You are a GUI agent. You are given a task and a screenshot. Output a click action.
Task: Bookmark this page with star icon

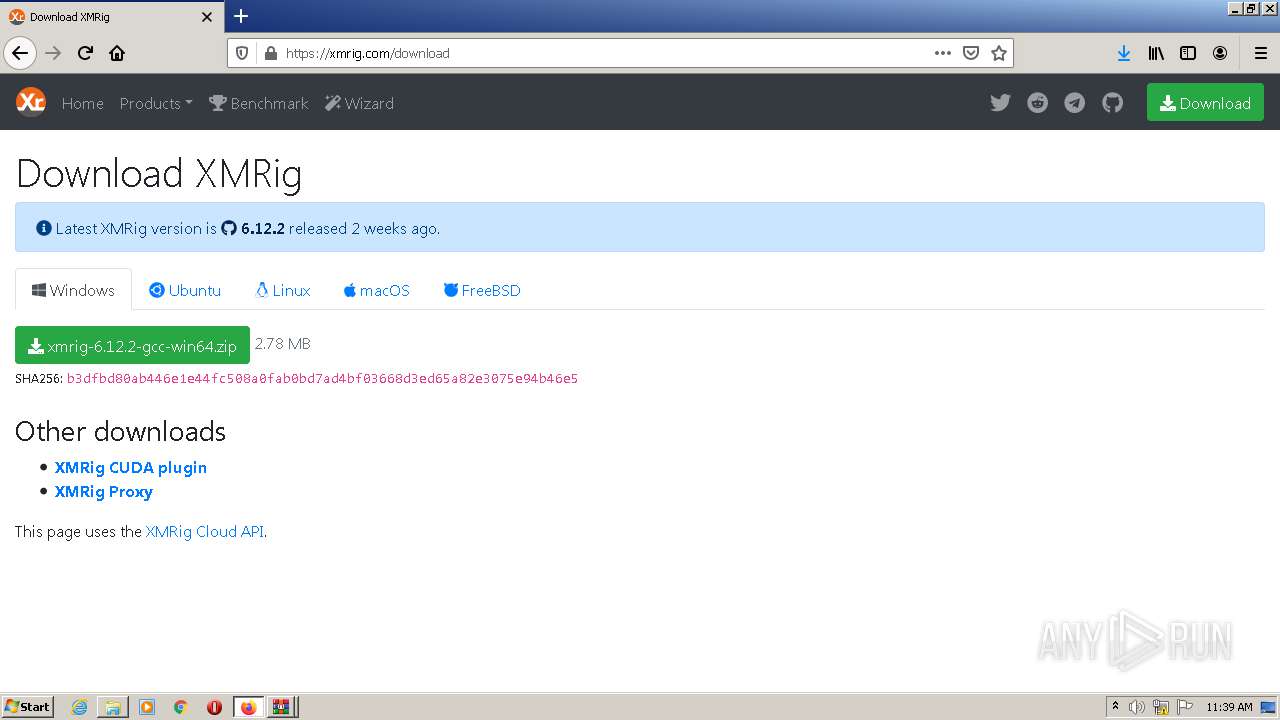tap(998, 53)
